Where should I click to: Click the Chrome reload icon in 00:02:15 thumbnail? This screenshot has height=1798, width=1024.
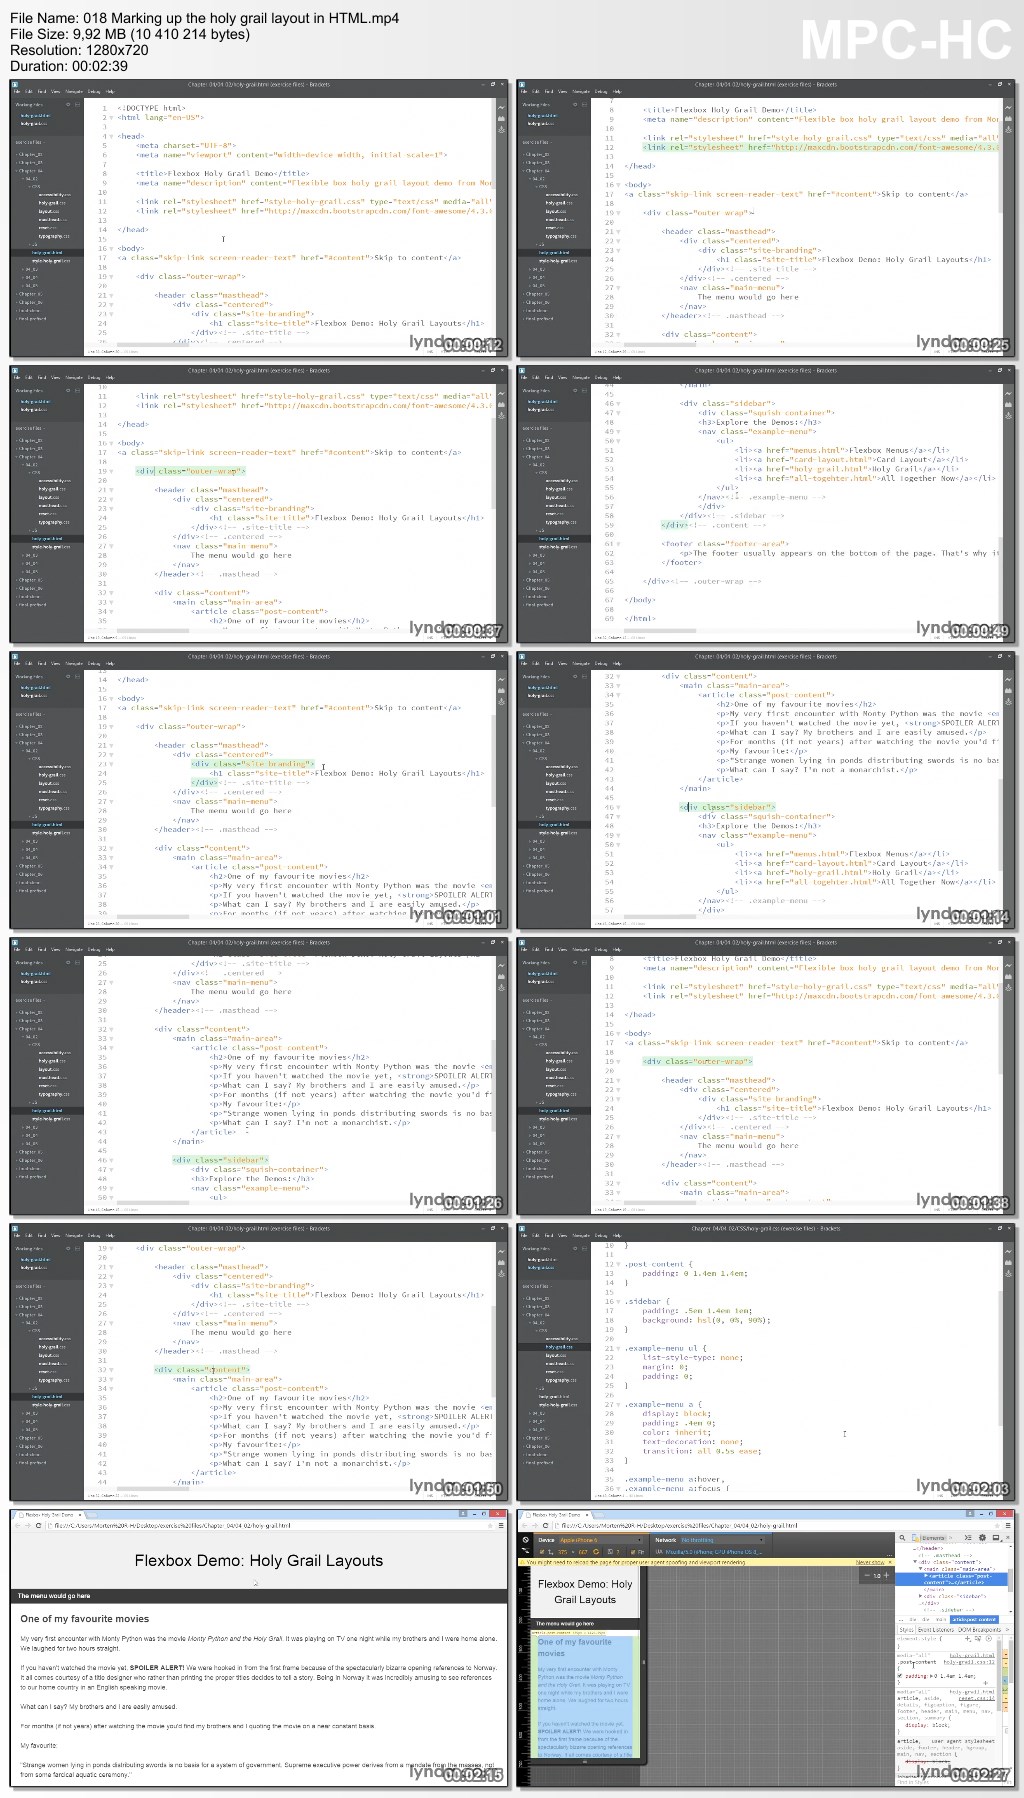38,1526
